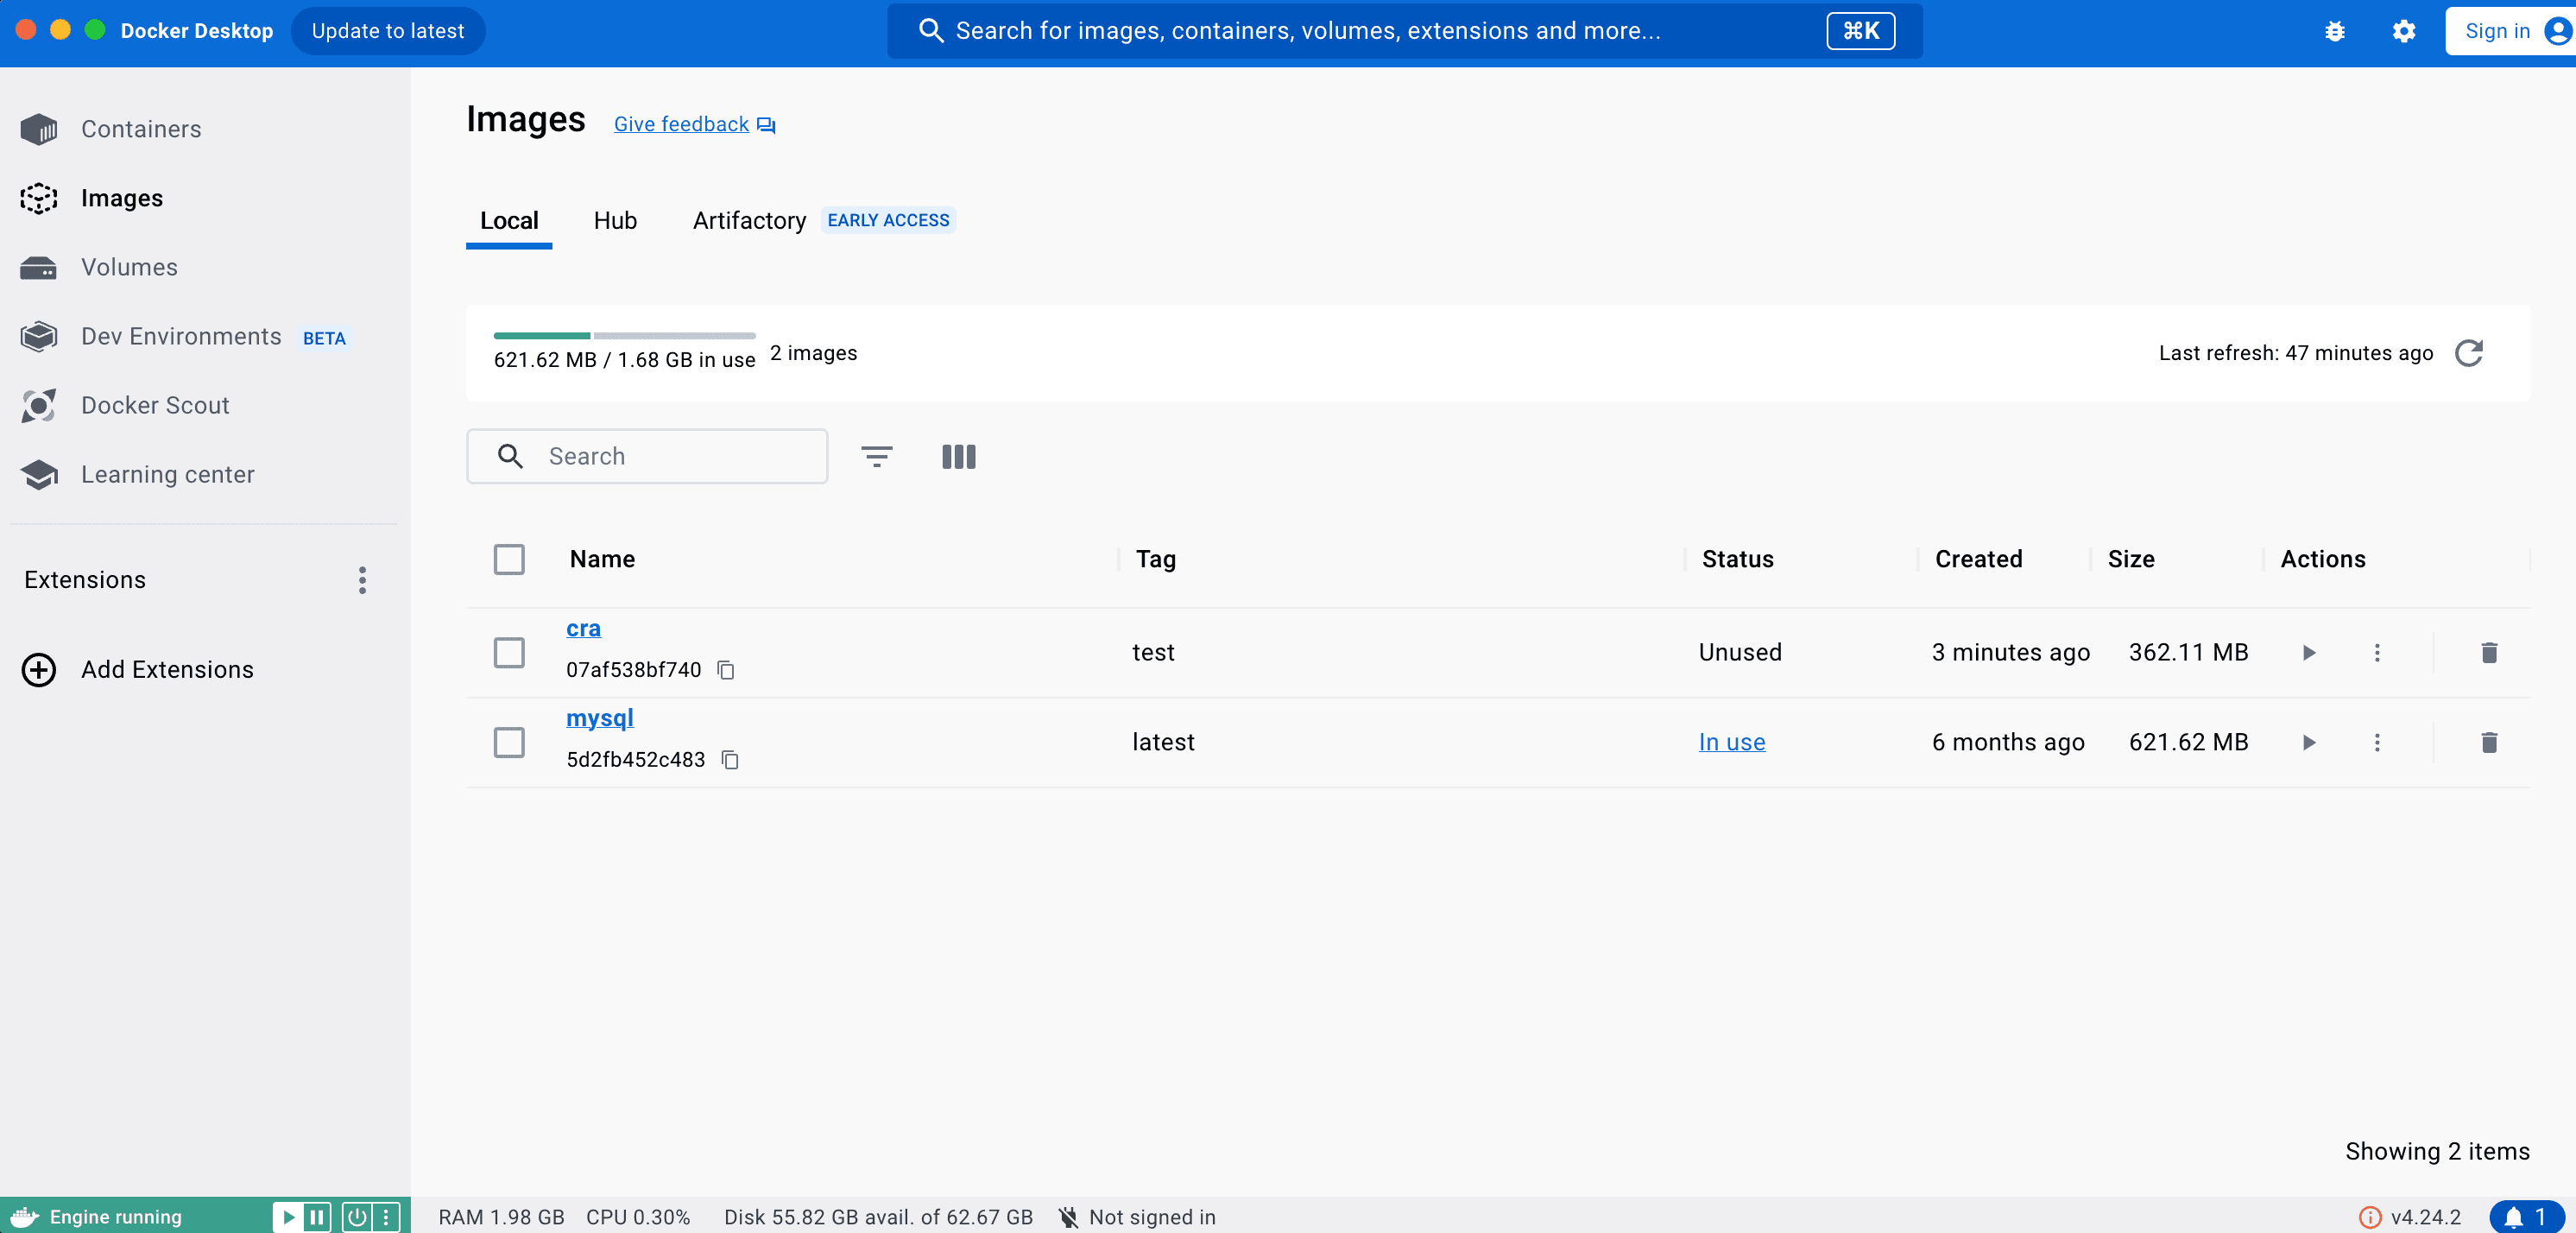Click the refresh images icon

[2468, 353]
